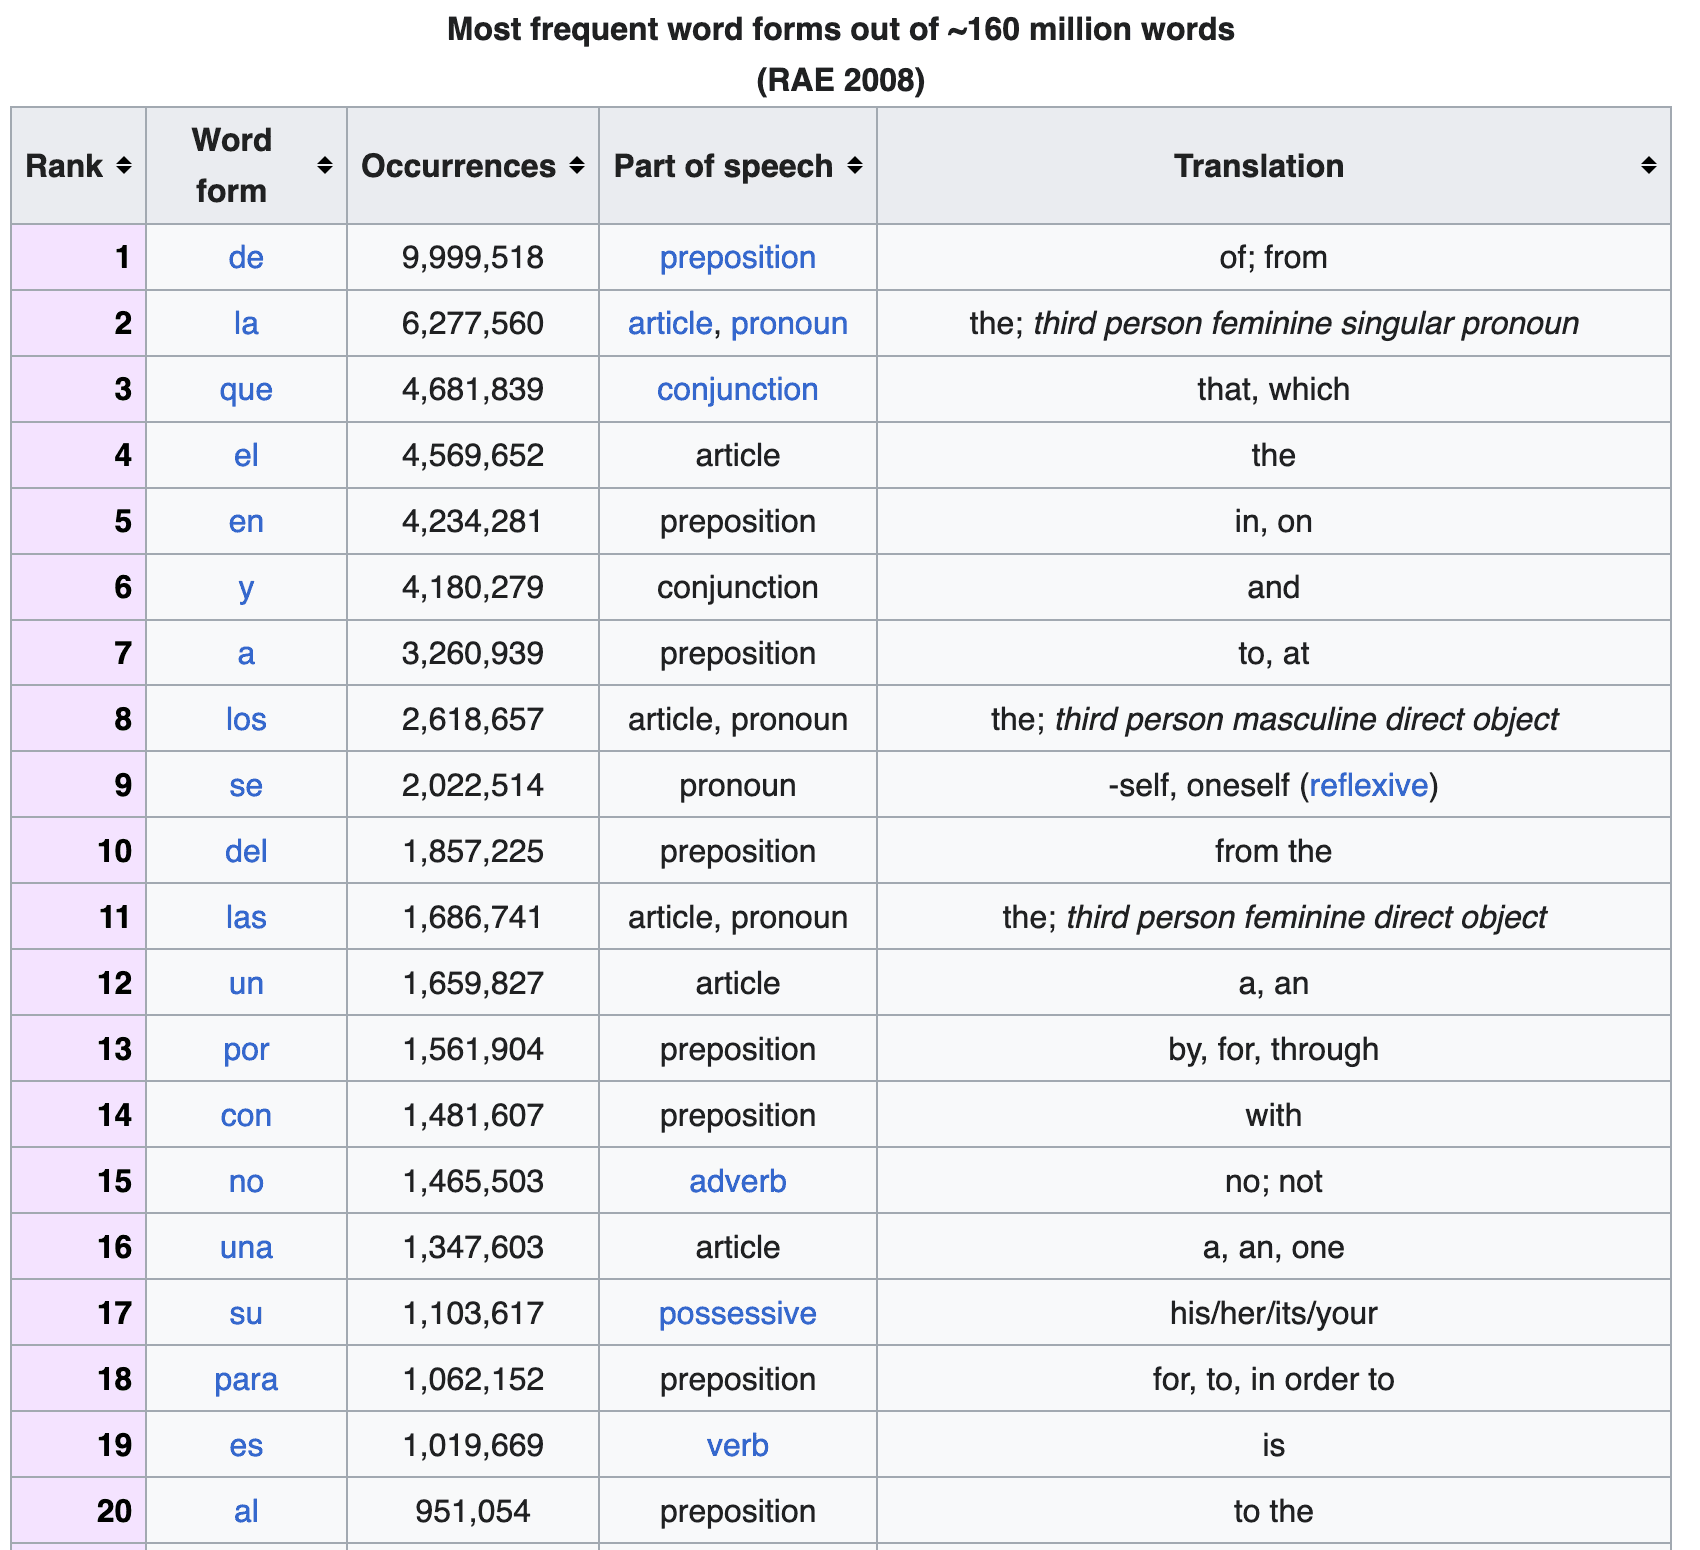
Task: Click the 'reflexive' translation link
Action: coord(1368,786)
